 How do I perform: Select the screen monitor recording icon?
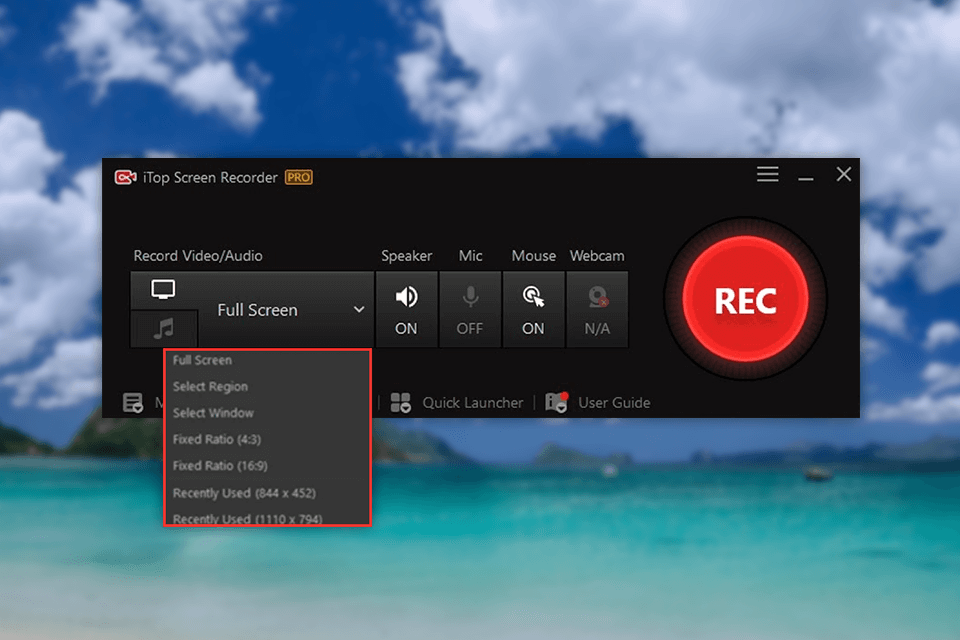163,290
